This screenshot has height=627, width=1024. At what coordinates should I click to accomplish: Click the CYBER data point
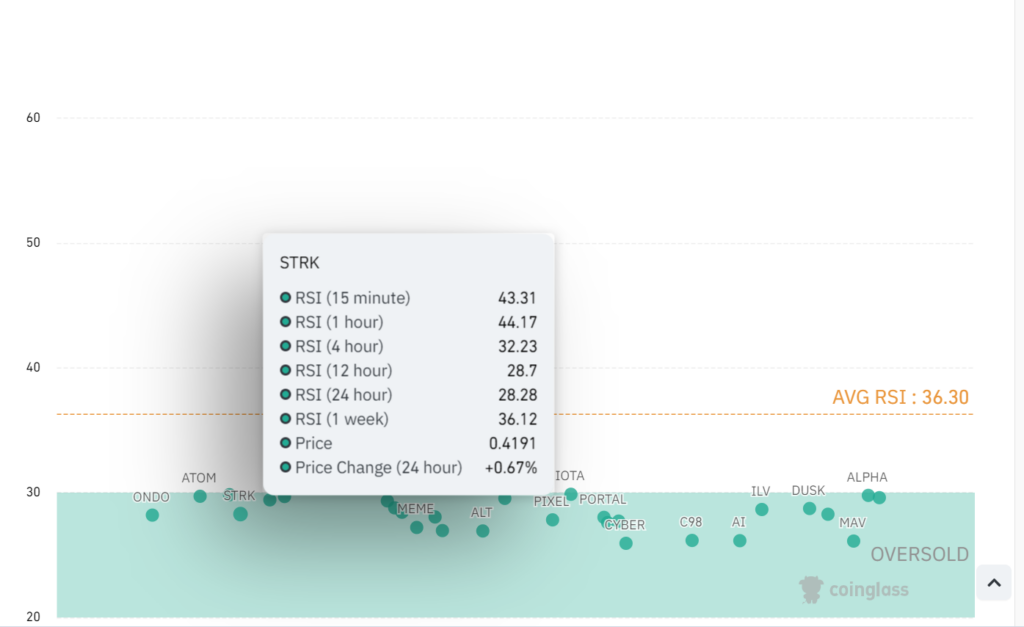[x=626, y=543]
